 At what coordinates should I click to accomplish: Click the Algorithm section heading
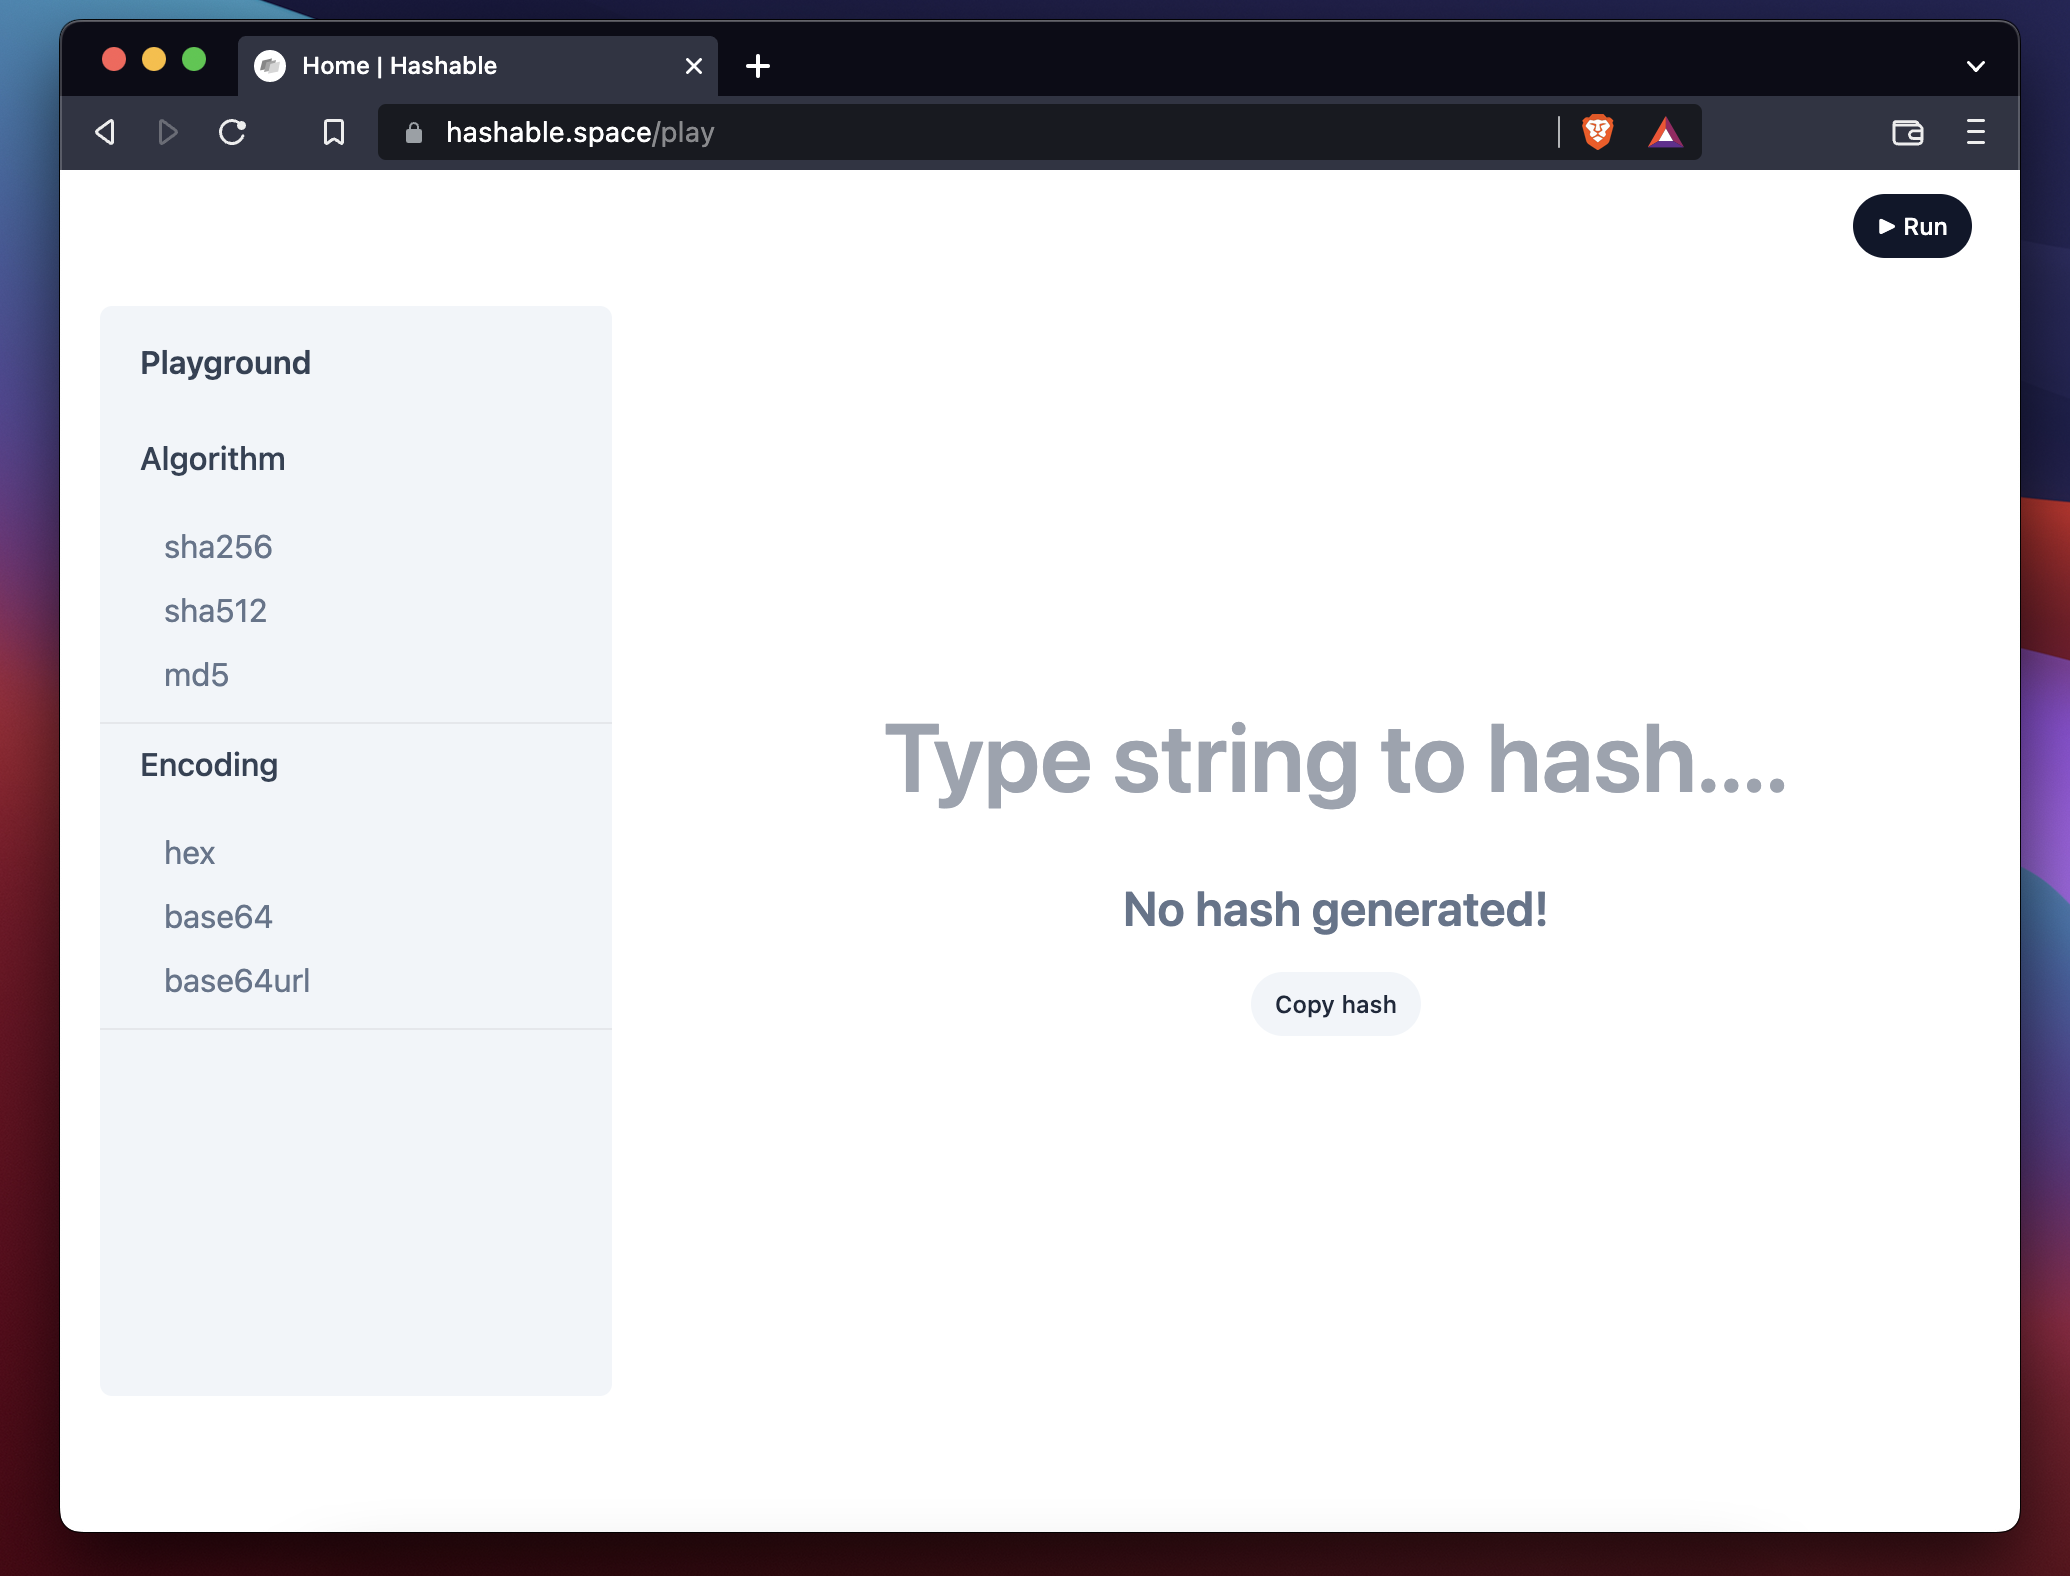[213, 459]
